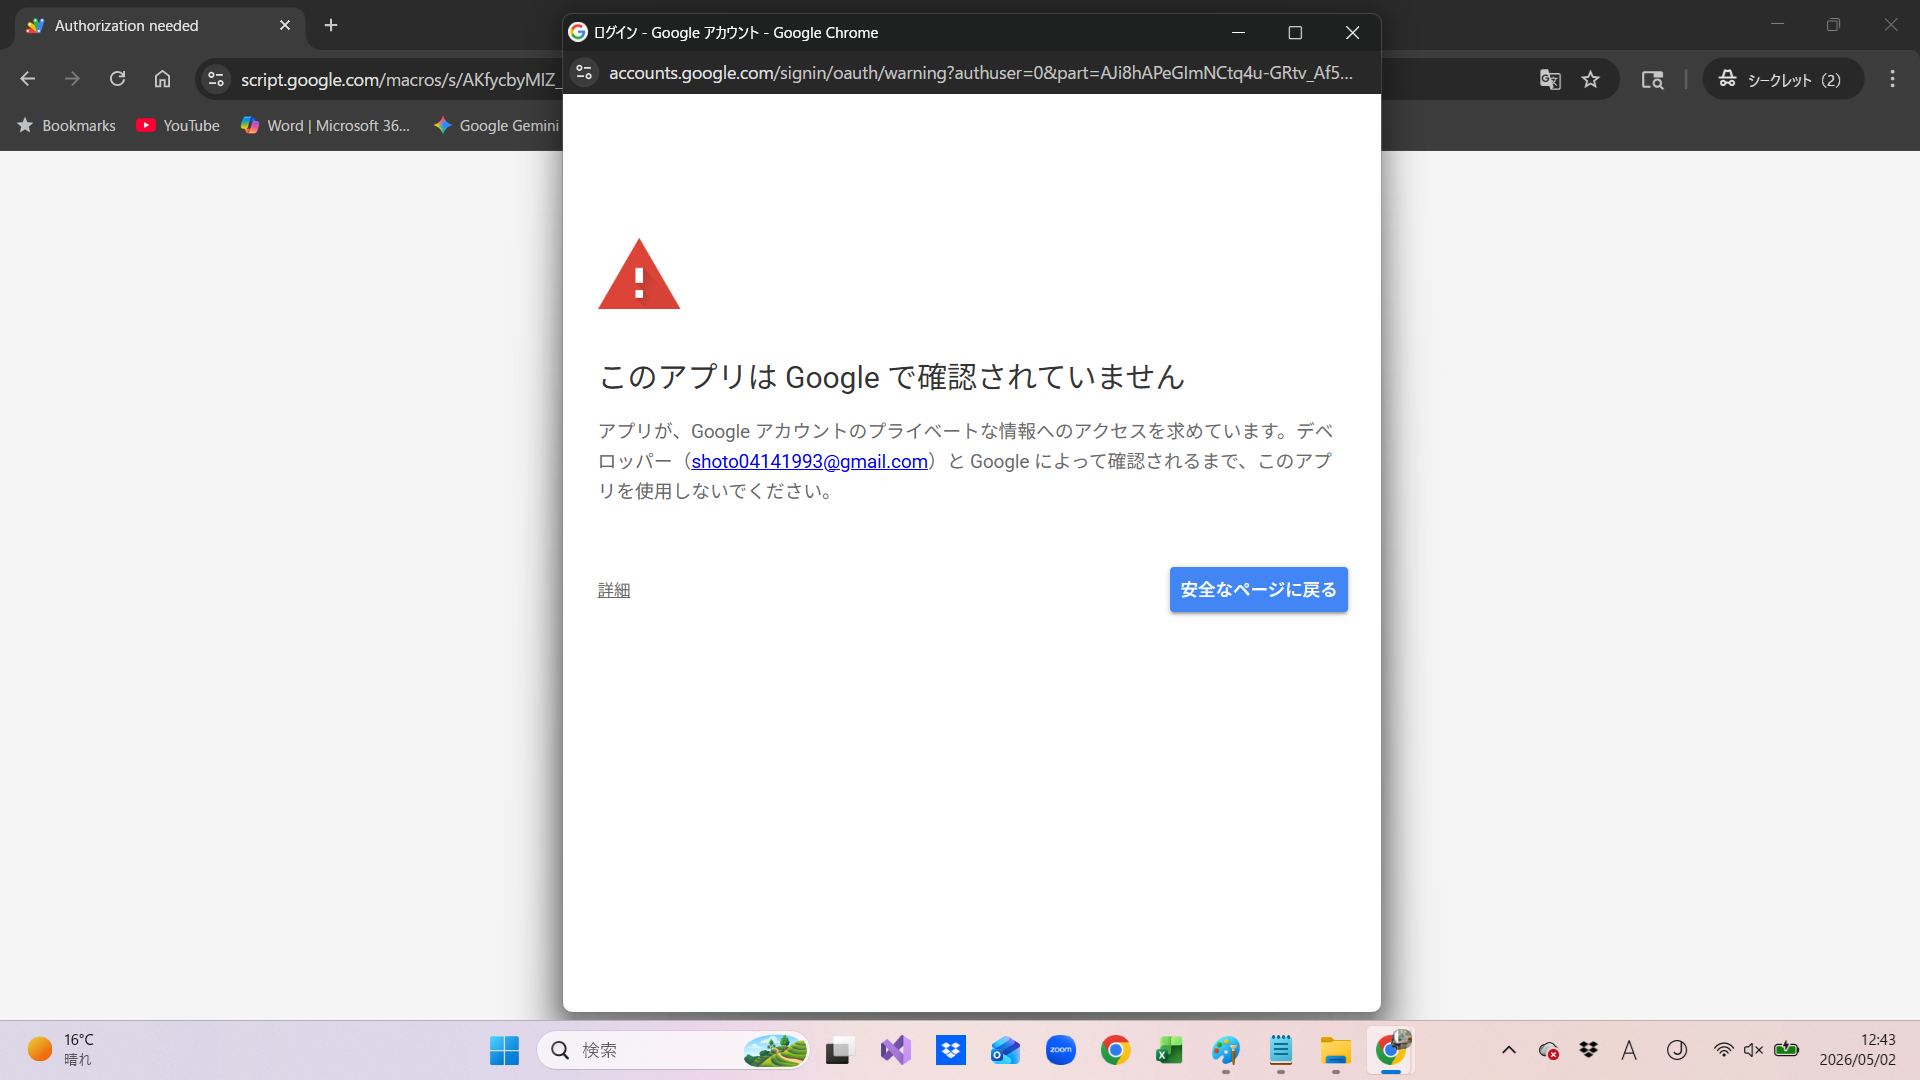Expand the hidden system tray icons chevron
1920x1080 pixels.
[x=1508, y=1050]
